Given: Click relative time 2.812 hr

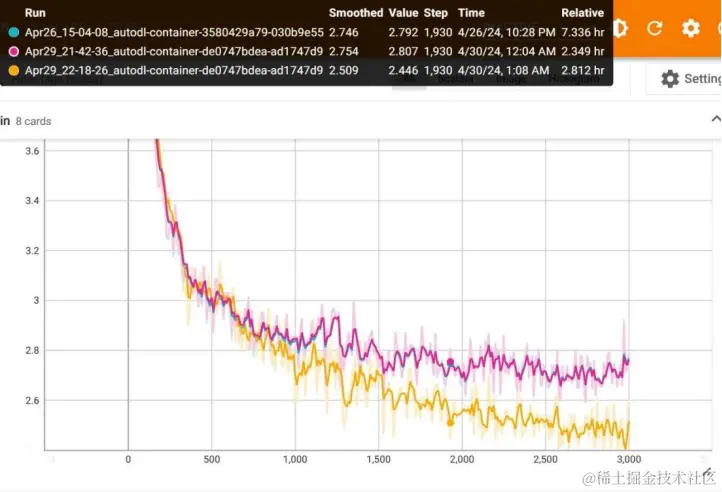Looking at the screenshot, I should (582, 70).
